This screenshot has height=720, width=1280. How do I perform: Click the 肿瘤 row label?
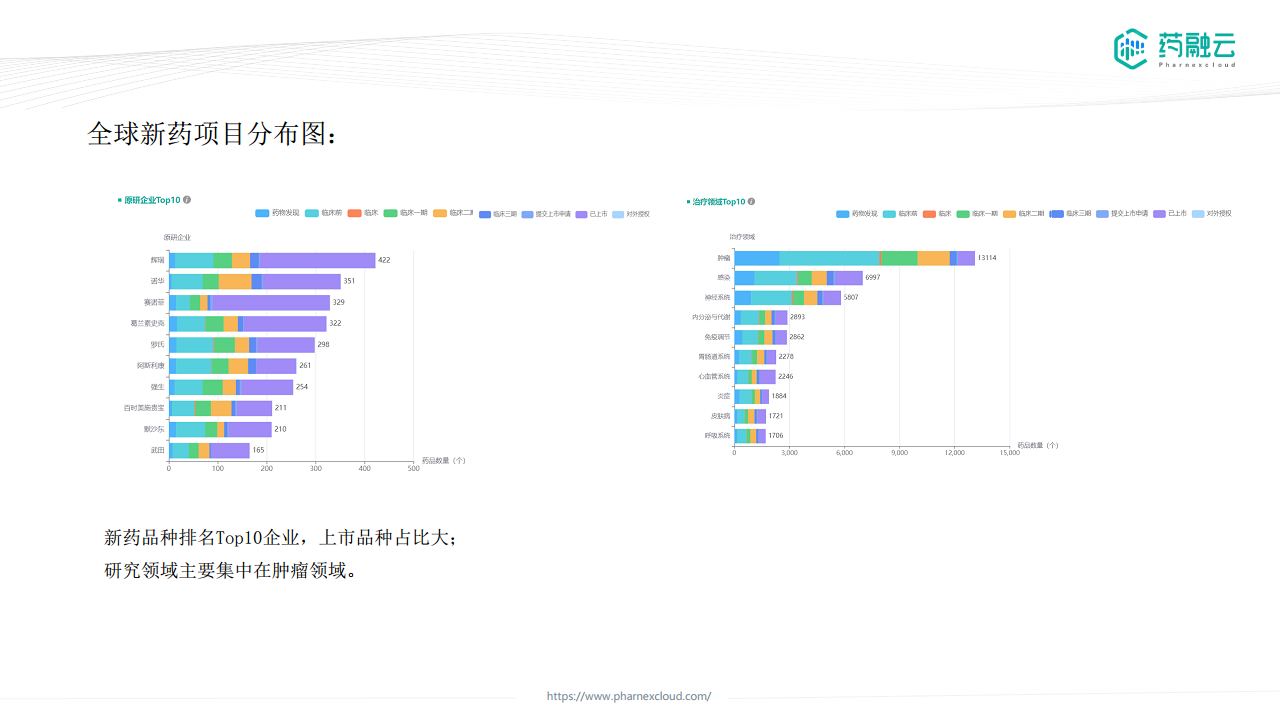[723, 258]
